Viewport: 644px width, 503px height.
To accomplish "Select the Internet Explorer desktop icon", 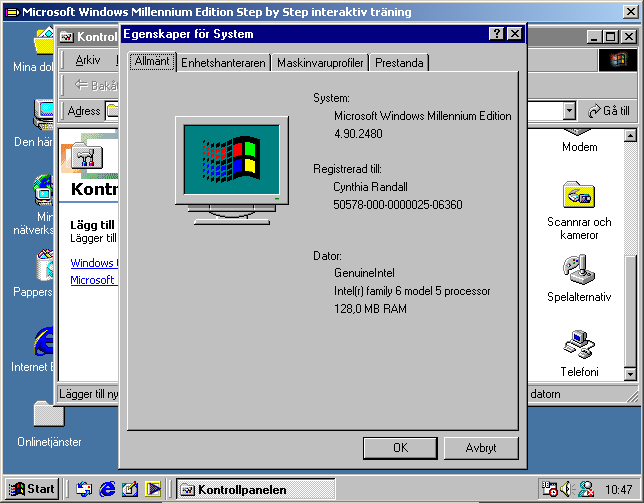I will coord(44,341).
